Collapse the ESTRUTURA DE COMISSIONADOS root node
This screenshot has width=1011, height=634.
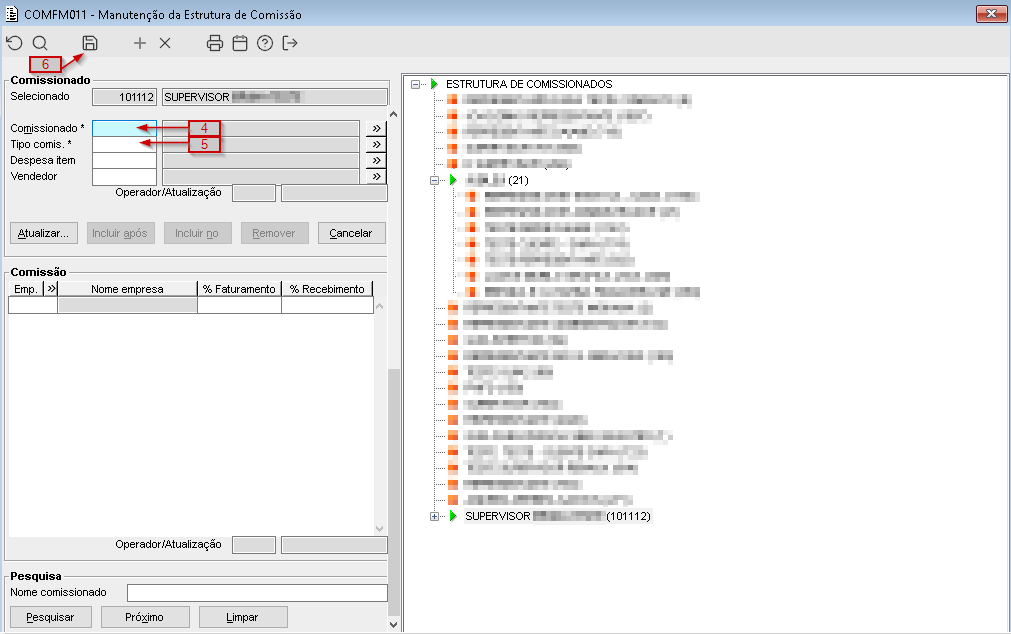click(x=416, y=84)
